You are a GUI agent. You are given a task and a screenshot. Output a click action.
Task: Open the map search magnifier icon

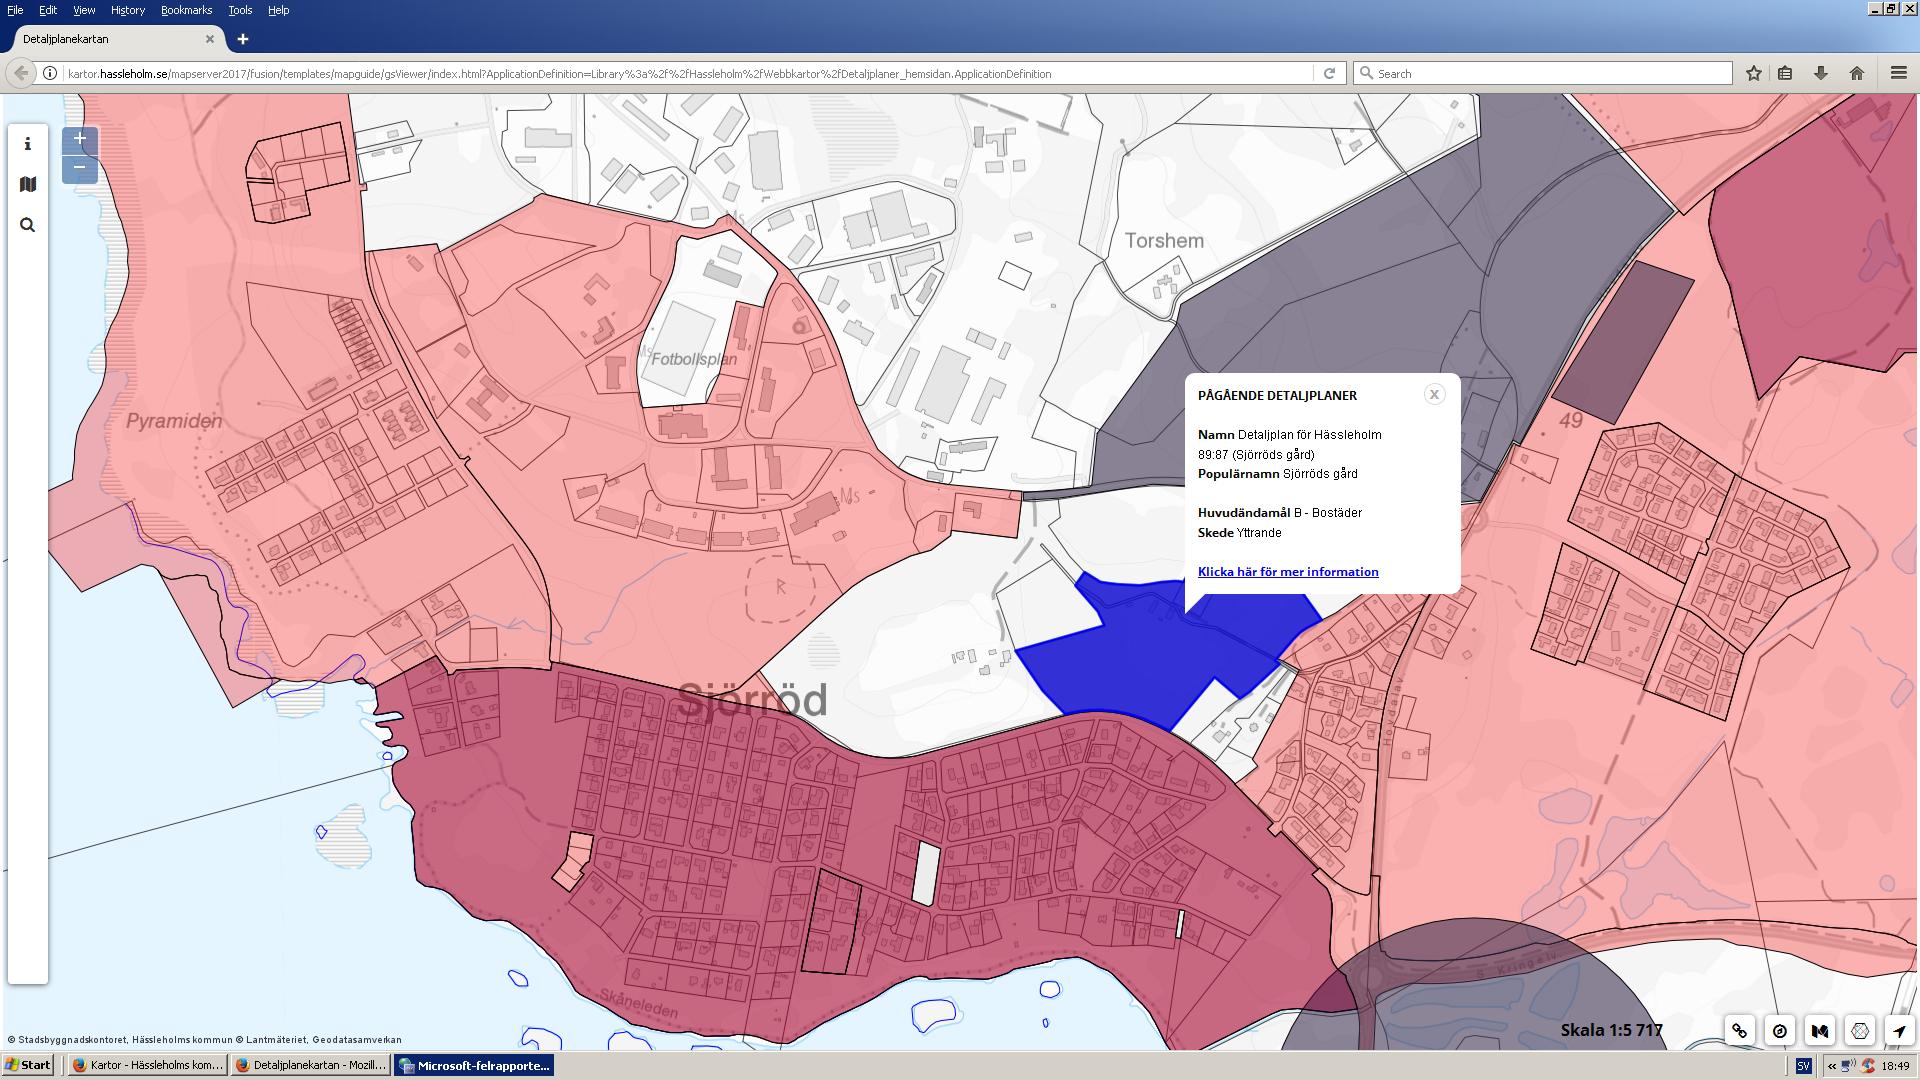click(x=27, y=225)
